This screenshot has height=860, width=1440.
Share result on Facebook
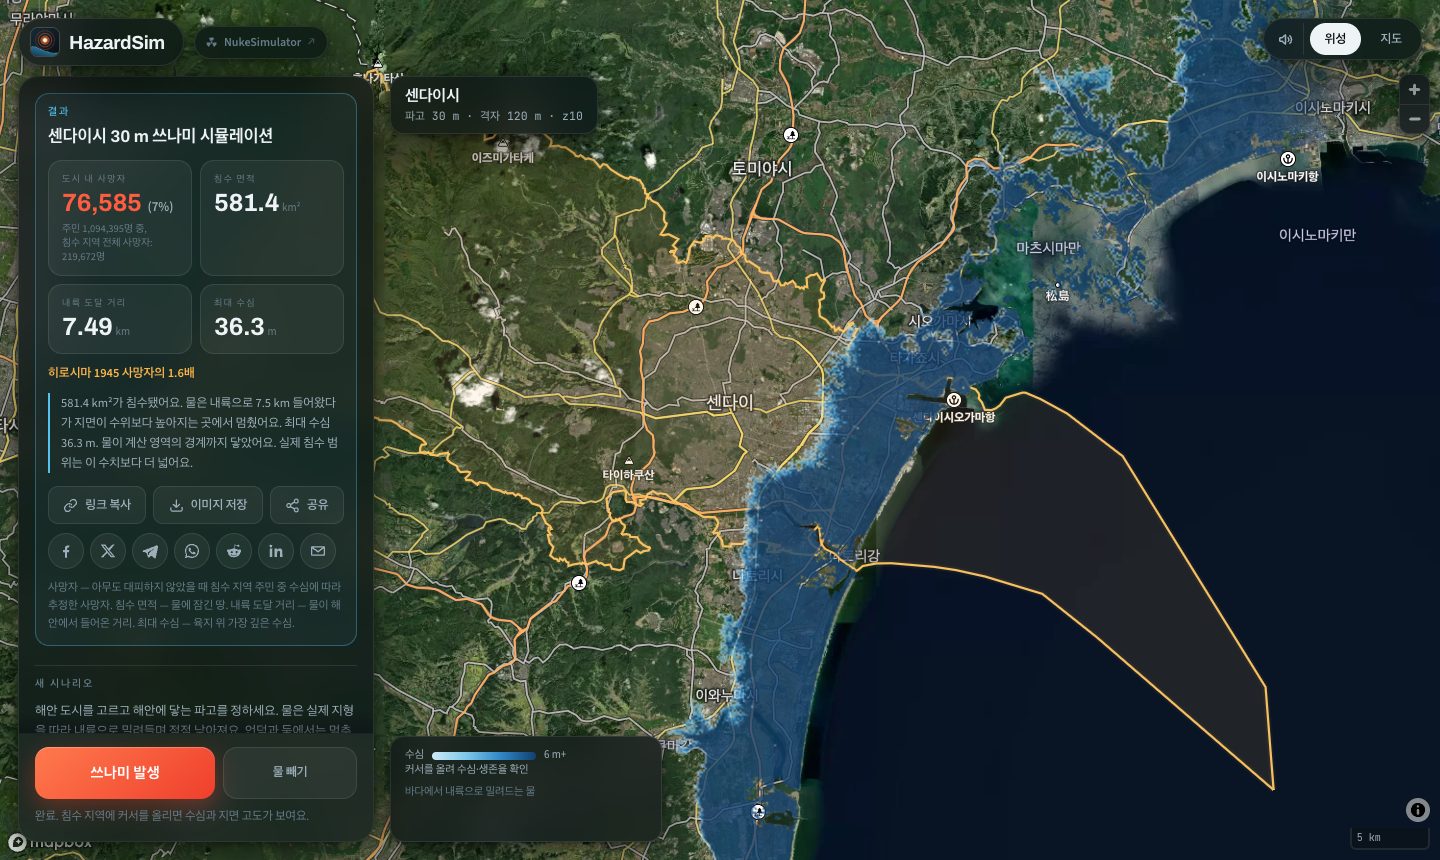pos(66,551)
